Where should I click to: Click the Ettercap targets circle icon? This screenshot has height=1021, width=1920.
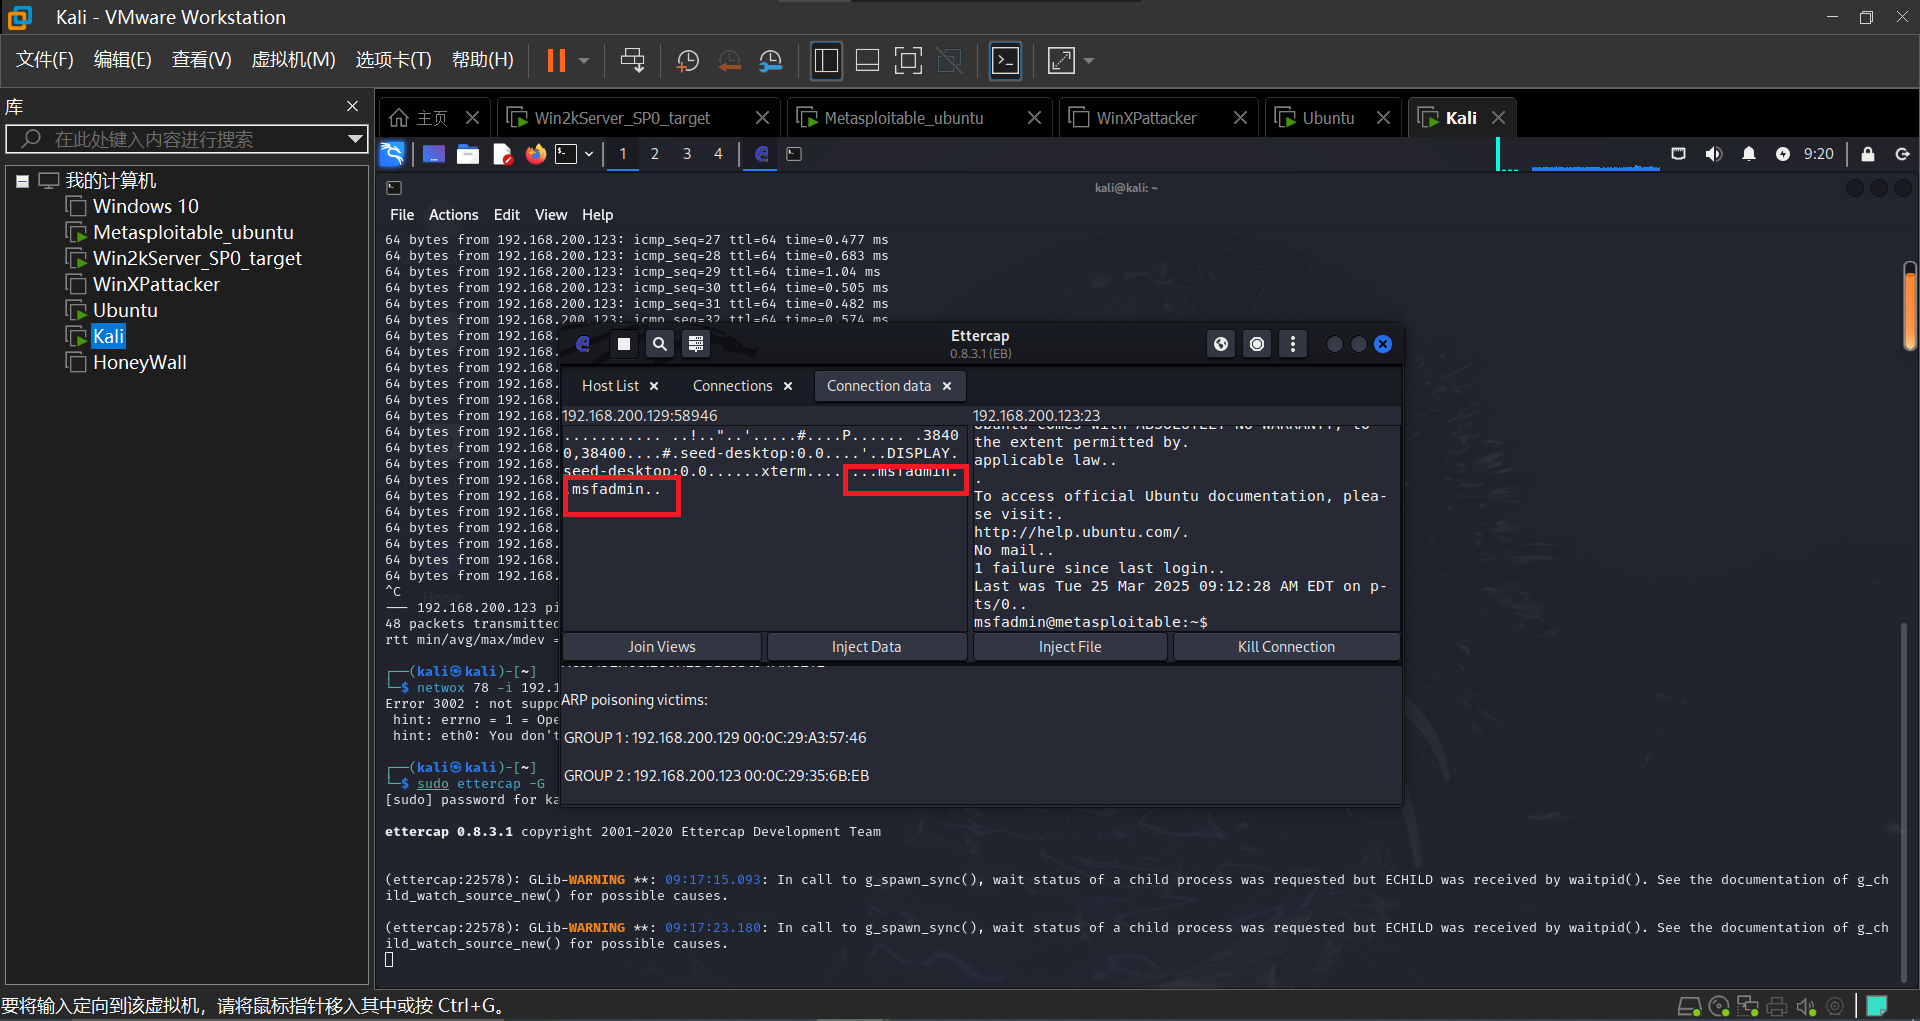click(1257, 344)
